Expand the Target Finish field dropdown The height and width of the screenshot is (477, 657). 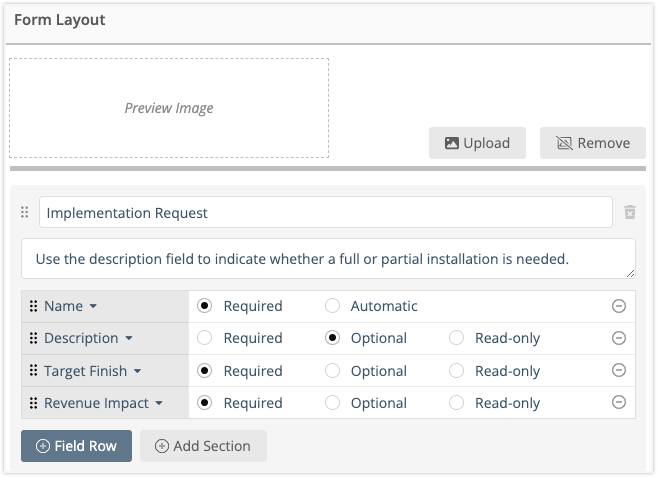tap(137, 371)
